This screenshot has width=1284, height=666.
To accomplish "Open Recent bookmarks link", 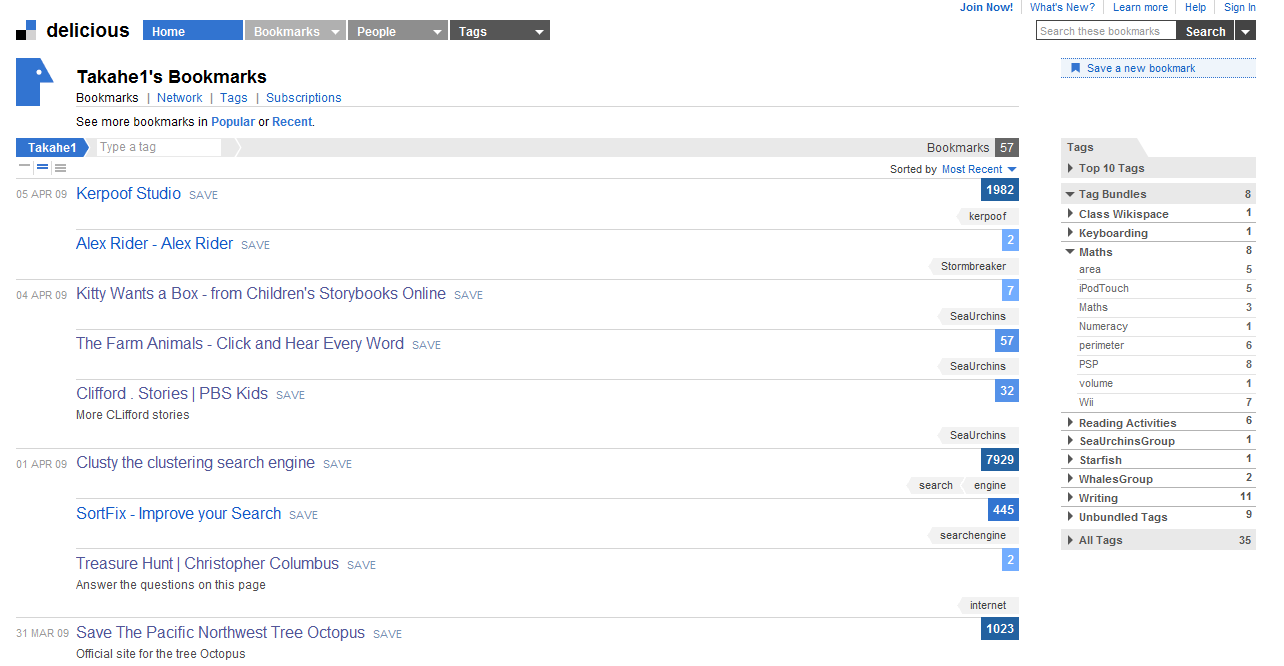I will click(292, 122).
